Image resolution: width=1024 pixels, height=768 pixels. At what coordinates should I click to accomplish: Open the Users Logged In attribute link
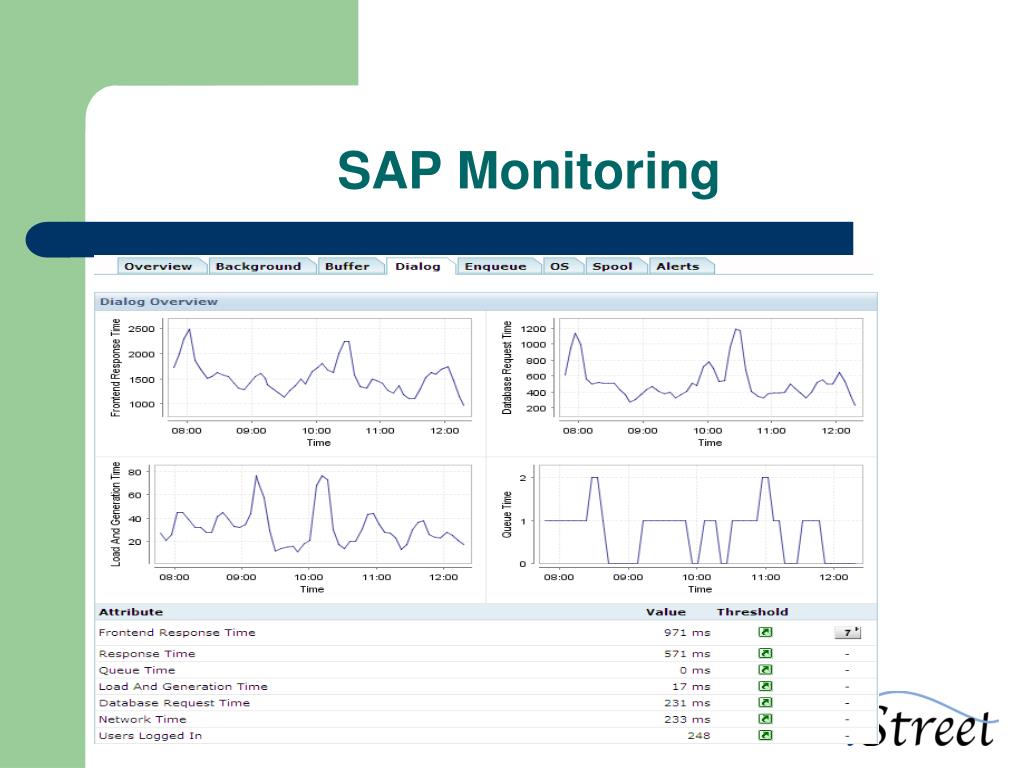(x=150, y=735)
